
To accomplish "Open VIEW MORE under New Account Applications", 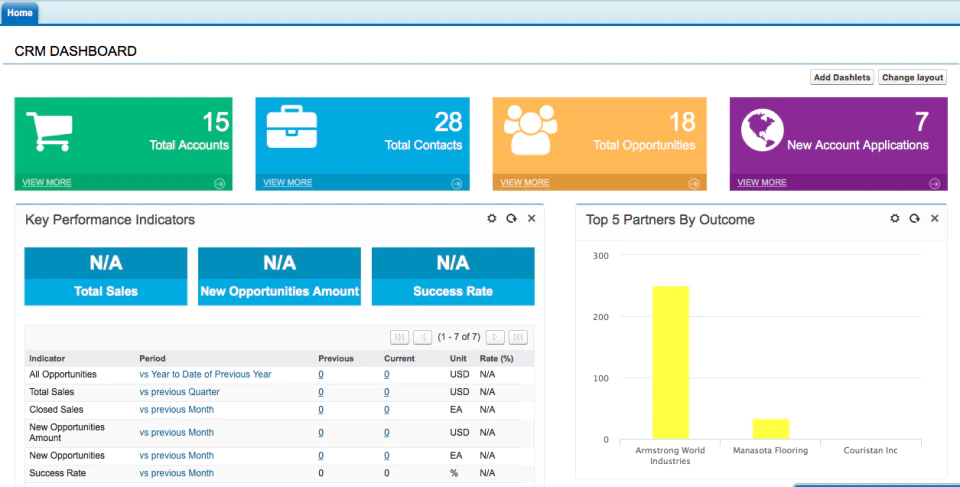I will point(762,182).
